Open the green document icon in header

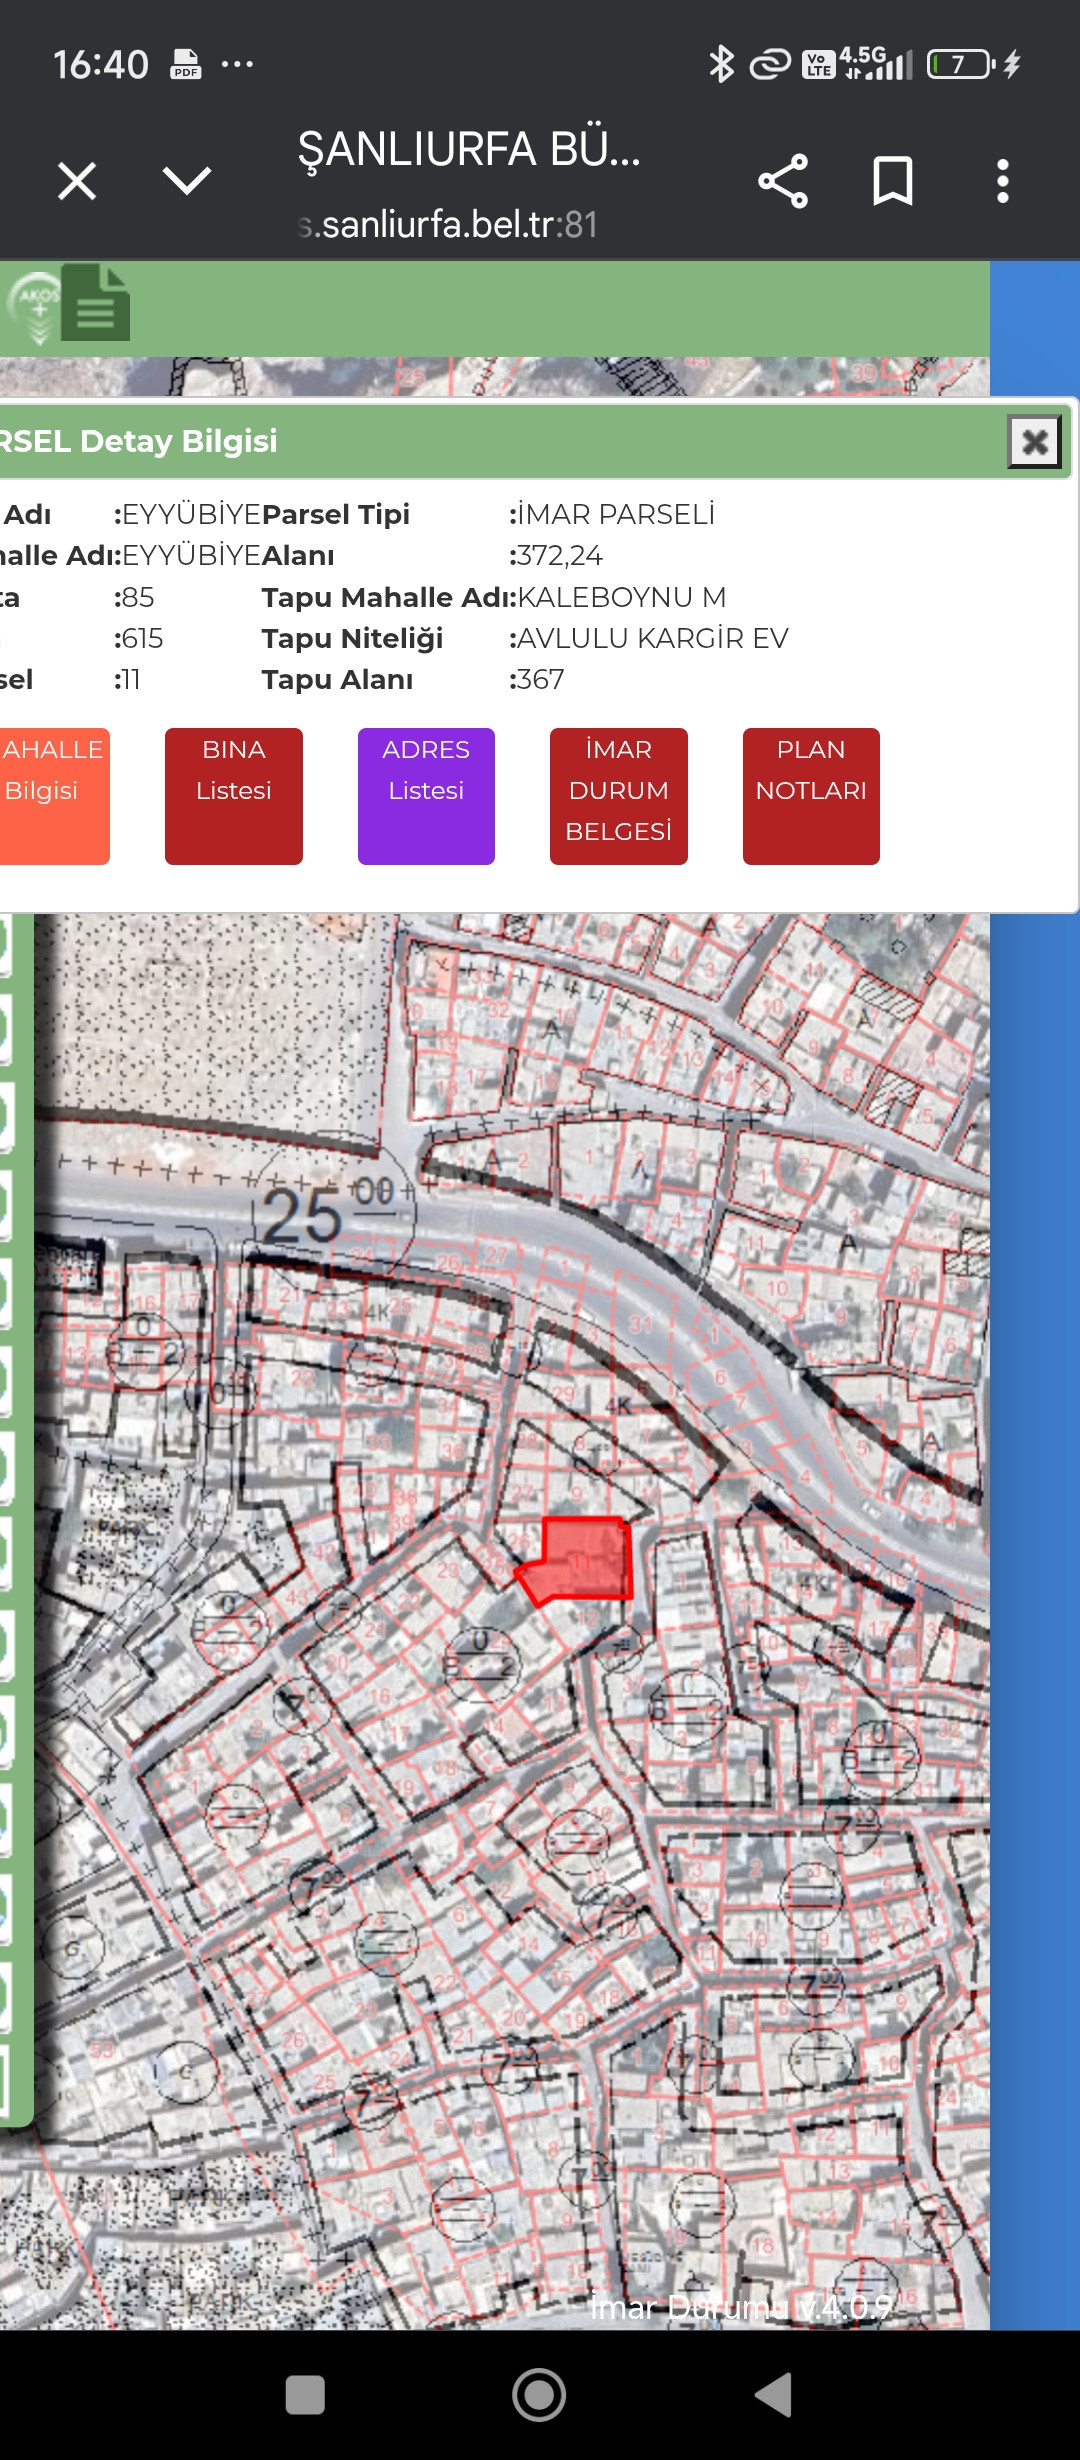[96, 303]
